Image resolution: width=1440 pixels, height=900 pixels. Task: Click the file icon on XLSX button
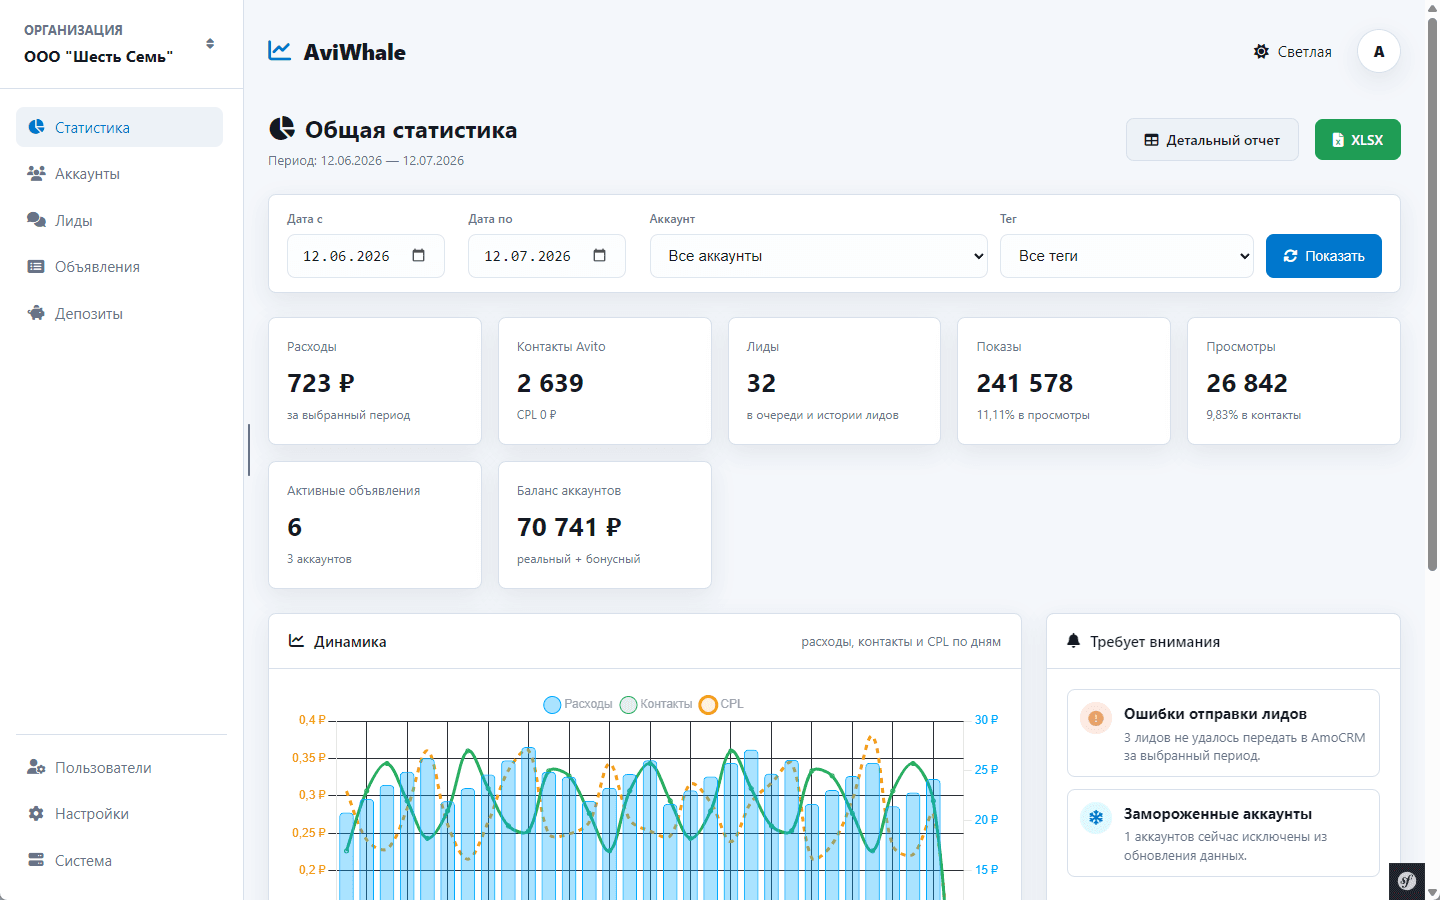[1338, 140]
